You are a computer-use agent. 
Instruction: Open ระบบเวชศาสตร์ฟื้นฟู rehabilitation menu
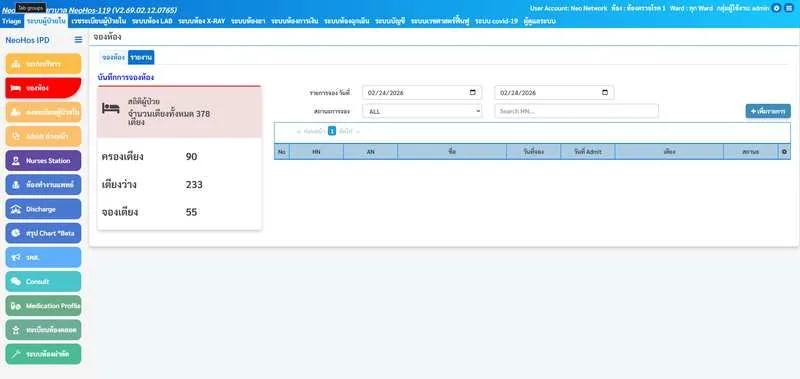click(x=440, y=21)
